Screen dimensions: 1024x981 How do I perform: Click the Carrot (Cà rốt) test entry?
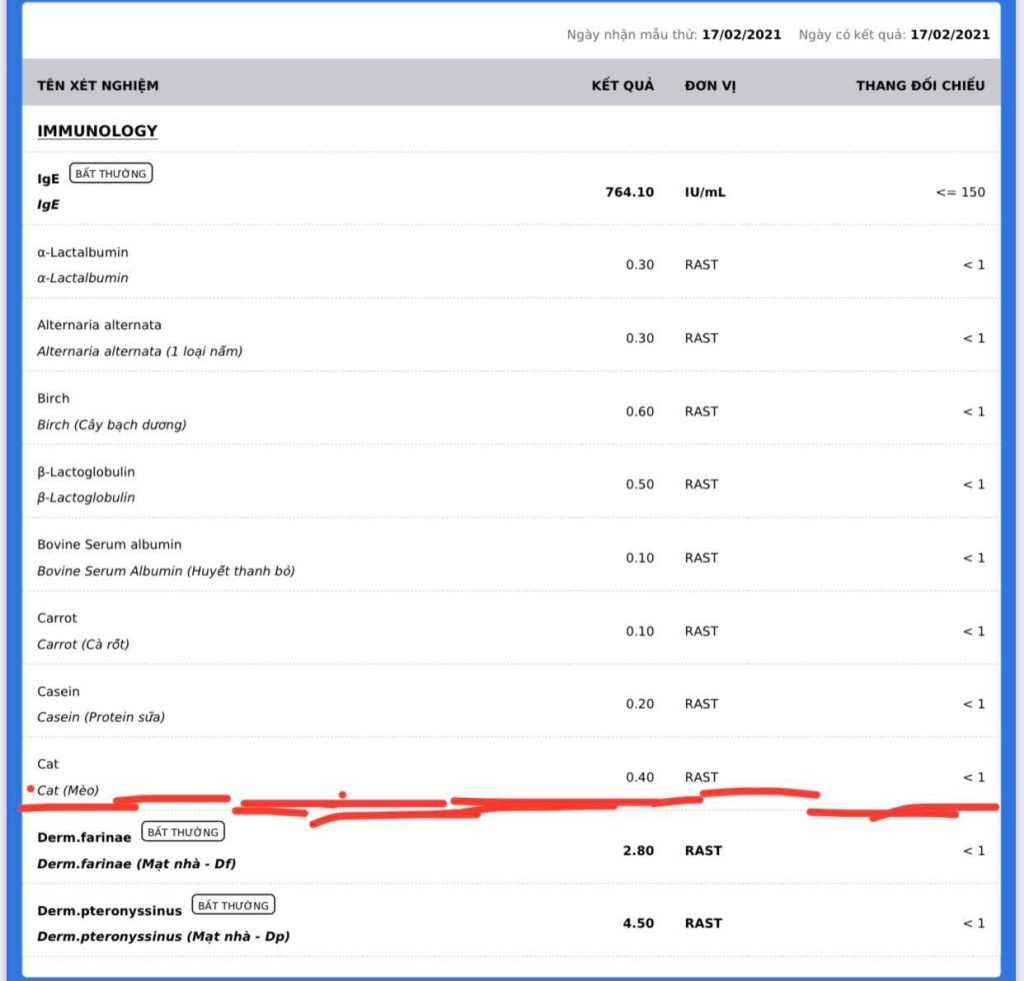tap(83, 644)
